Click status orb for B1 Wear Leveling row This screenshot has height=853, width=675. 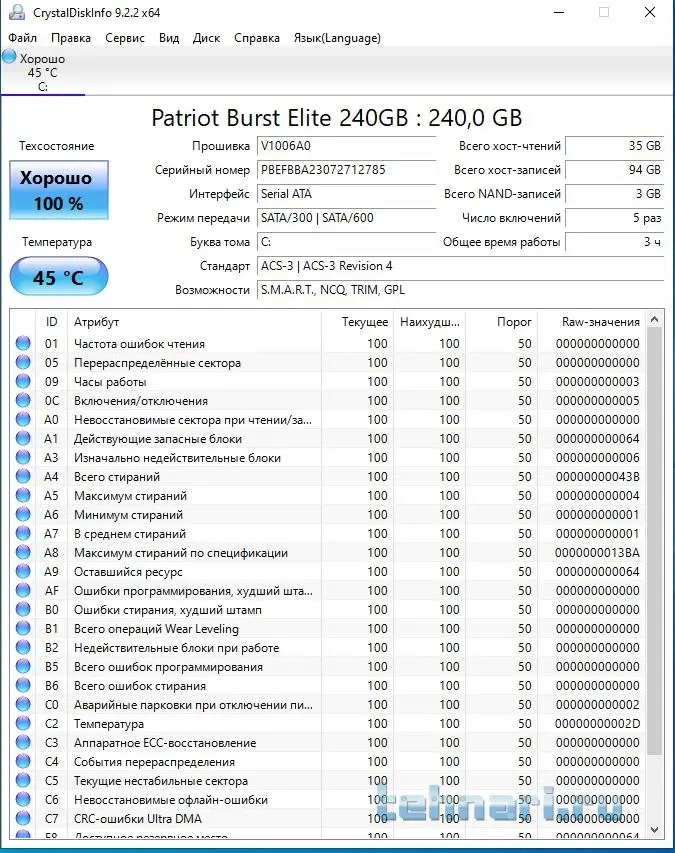click(23, 628)
